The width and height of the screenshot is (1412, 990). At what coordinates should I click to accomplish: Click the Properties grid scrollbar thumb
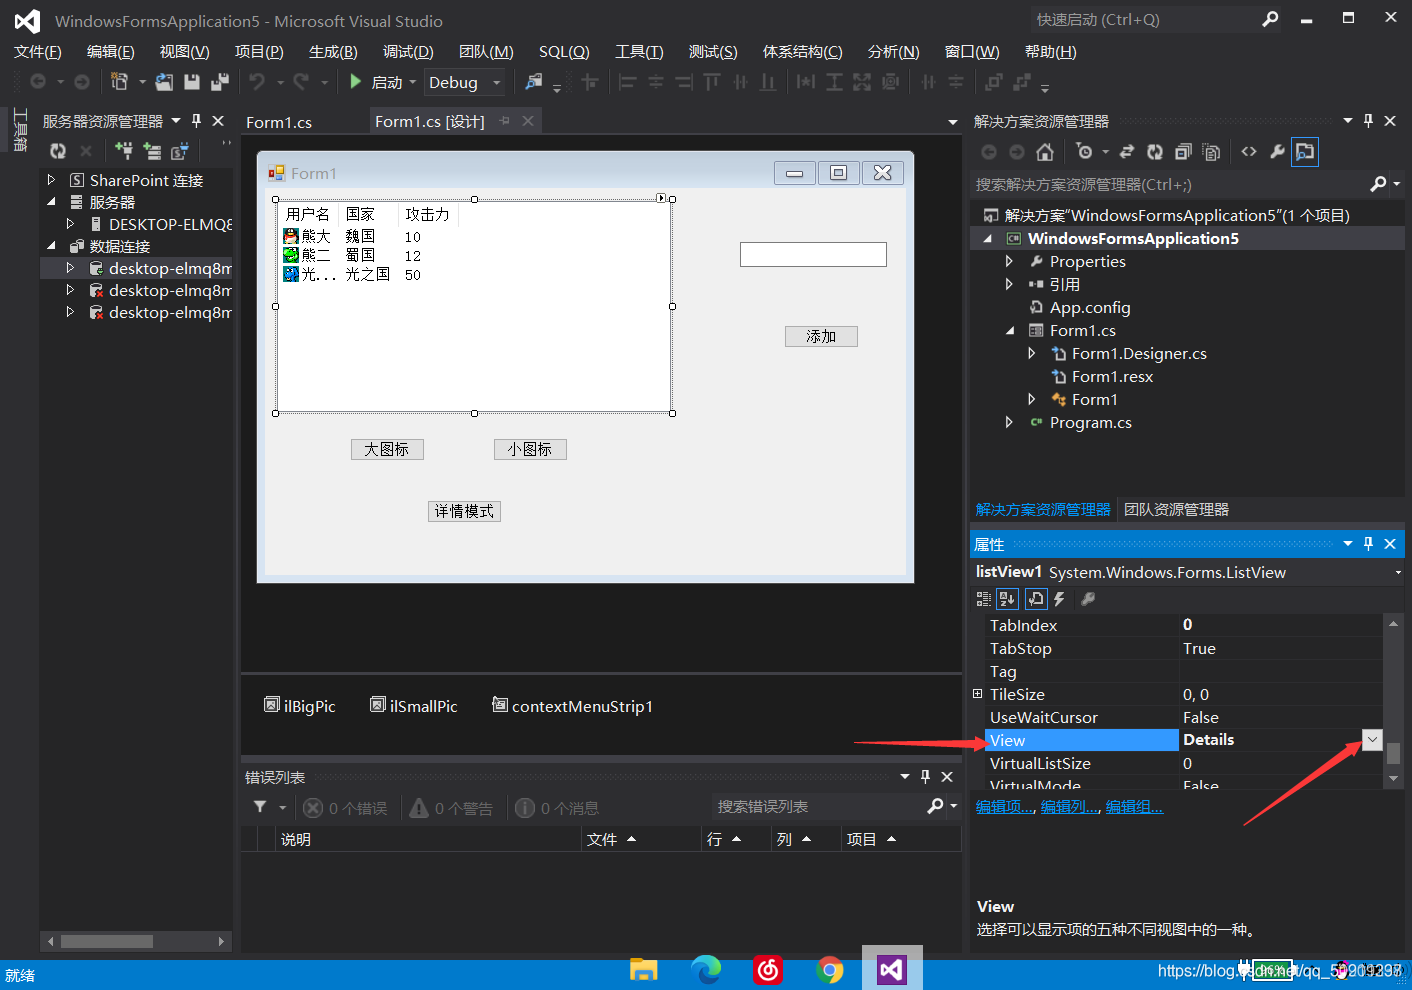tap(1393, 753)
